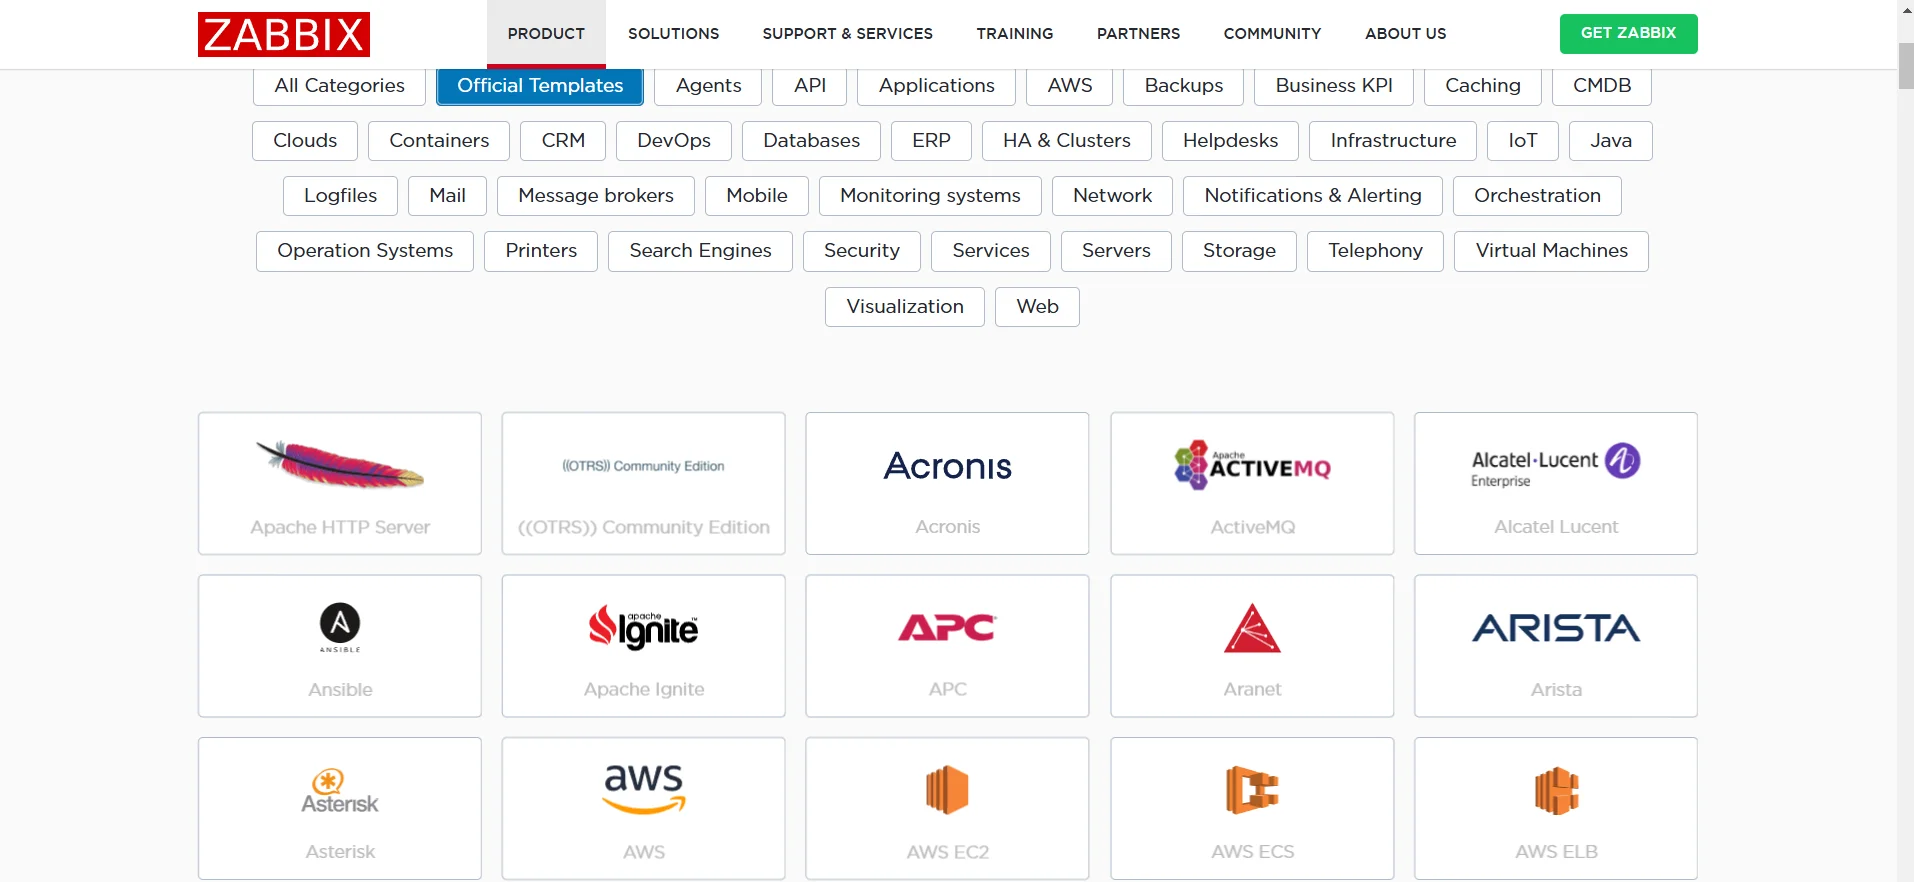Image resolution: width=1914 pixels, height=882 pixels.
Task: Choose the Containers category
Action: 439,141
